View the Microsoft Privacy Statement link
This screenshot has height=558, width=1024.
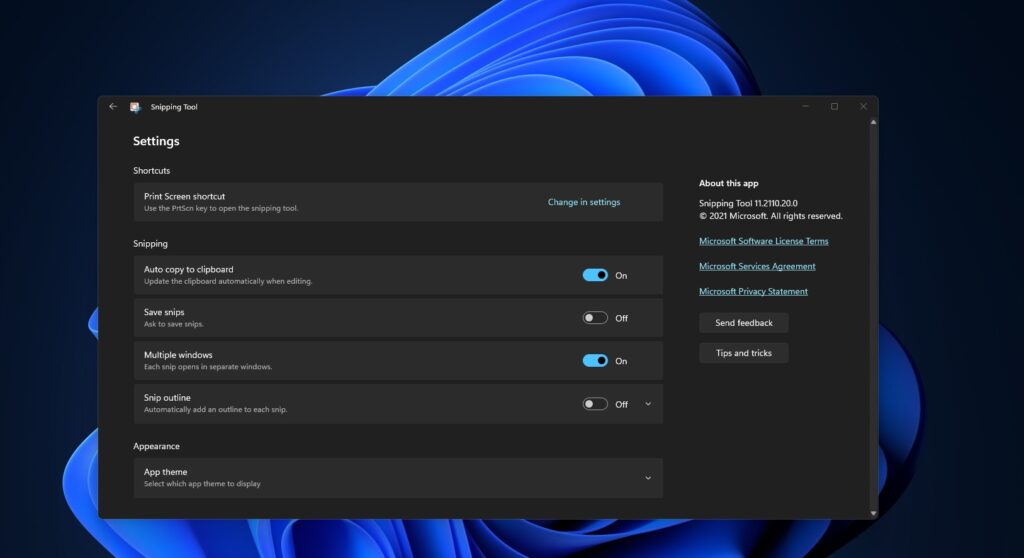(753, 292)
